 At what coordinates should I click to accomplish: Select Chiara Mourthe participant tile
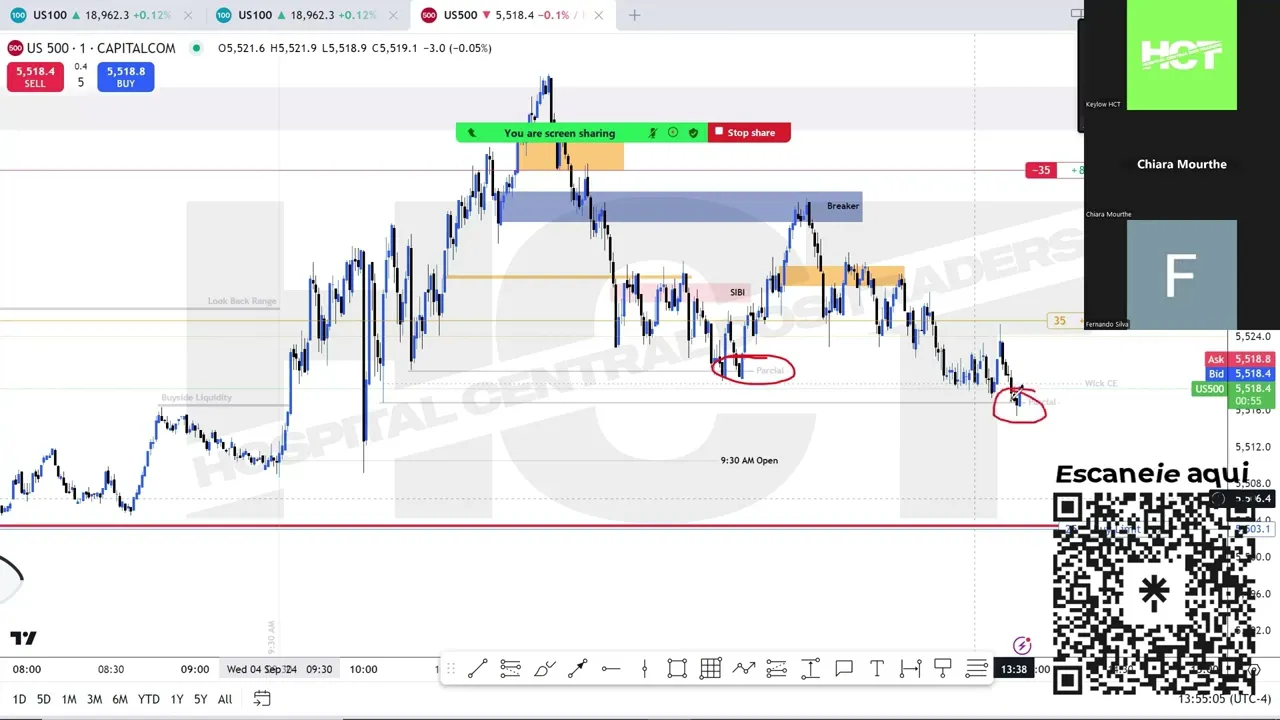tap(1182, 164)
